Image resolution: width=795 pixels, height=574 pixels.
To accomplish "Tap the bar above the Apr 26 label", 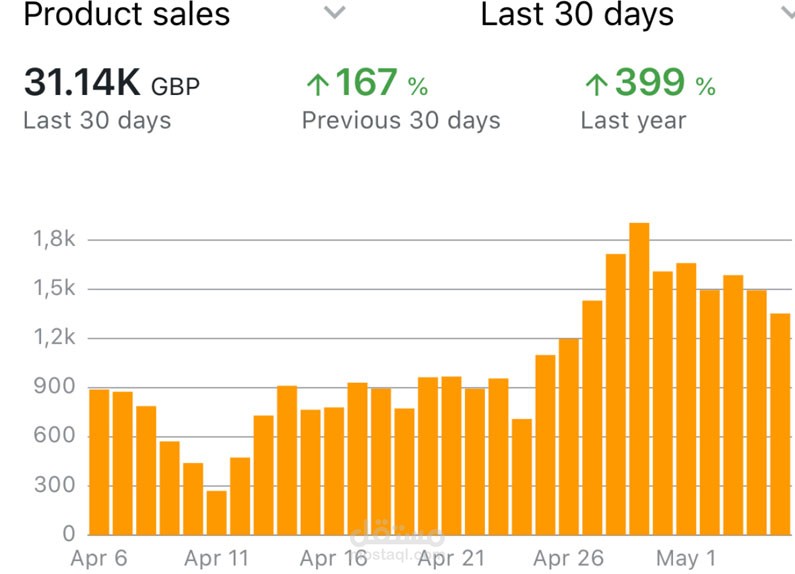I will [569, 437].
